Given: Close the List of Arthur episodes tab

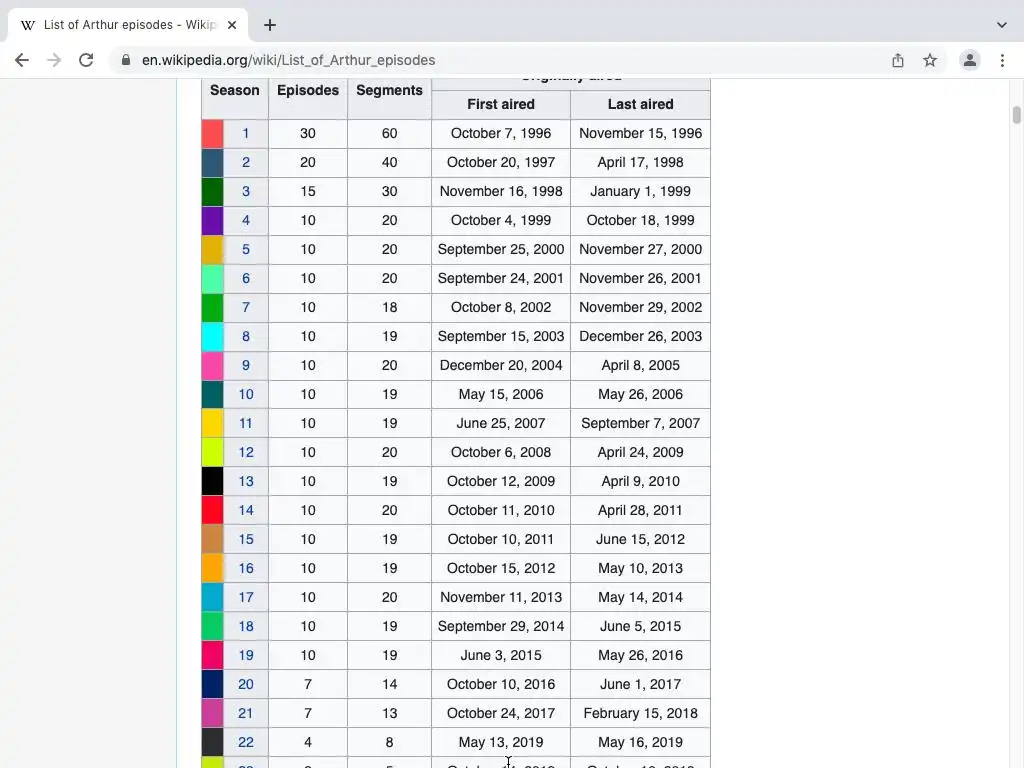Looking at the screenshot, I should point(232,25).
